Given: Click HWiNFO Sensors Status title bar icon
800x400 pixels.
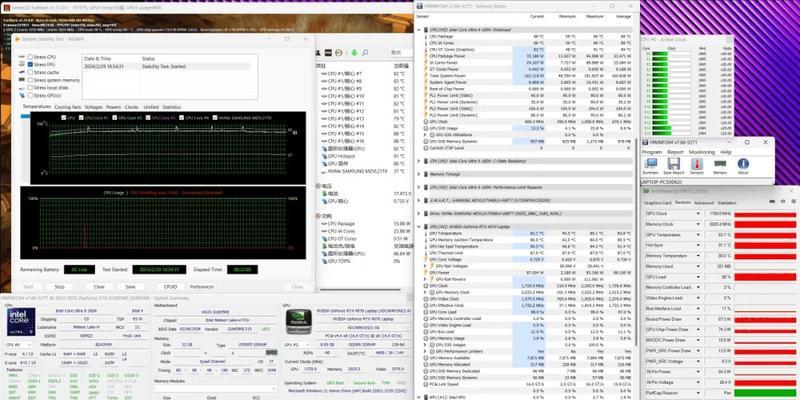Looking at the screenshot, I should click(x=419, y=6).
